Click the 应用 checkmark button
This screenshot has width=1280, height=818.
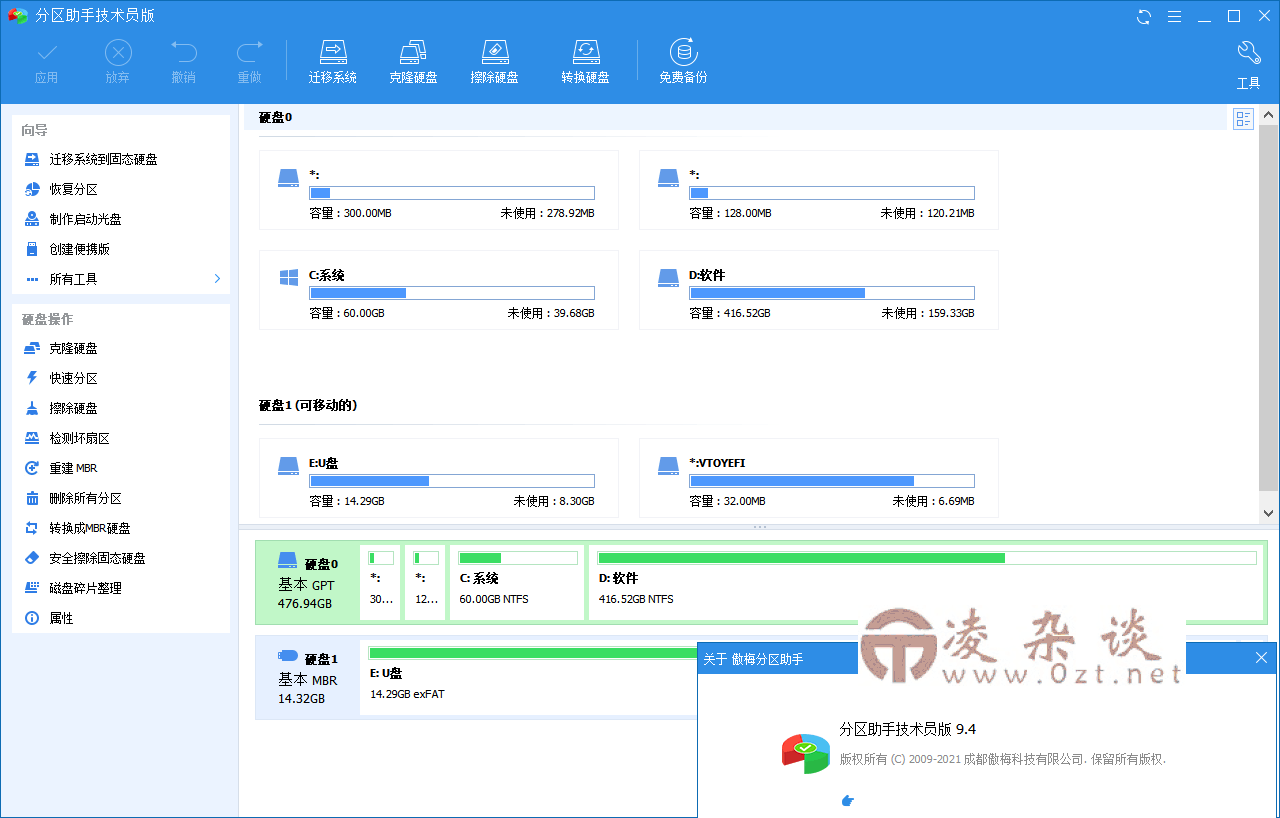tap(46, 62)
